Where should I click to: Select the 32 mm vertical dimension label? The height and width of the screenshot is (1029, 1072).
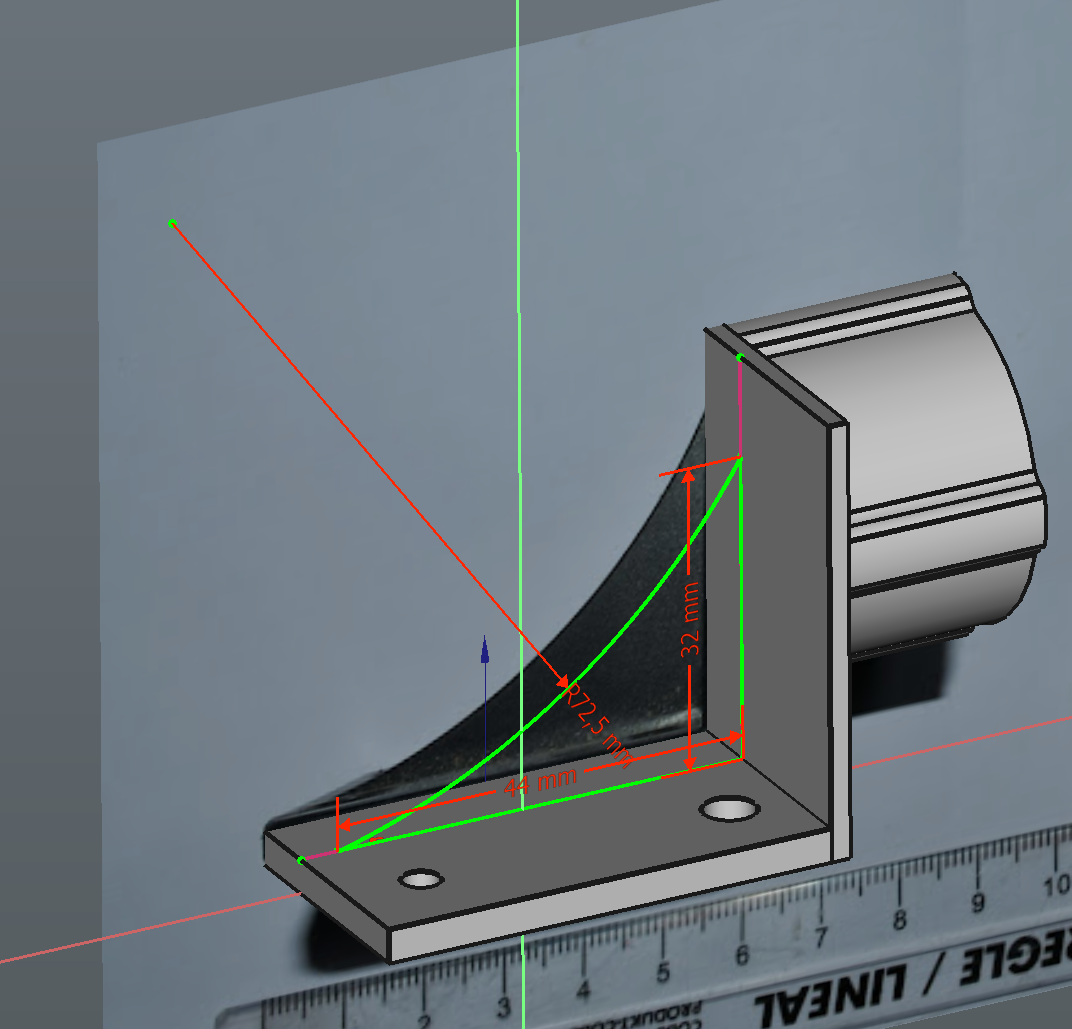click(x=691, y=620)
